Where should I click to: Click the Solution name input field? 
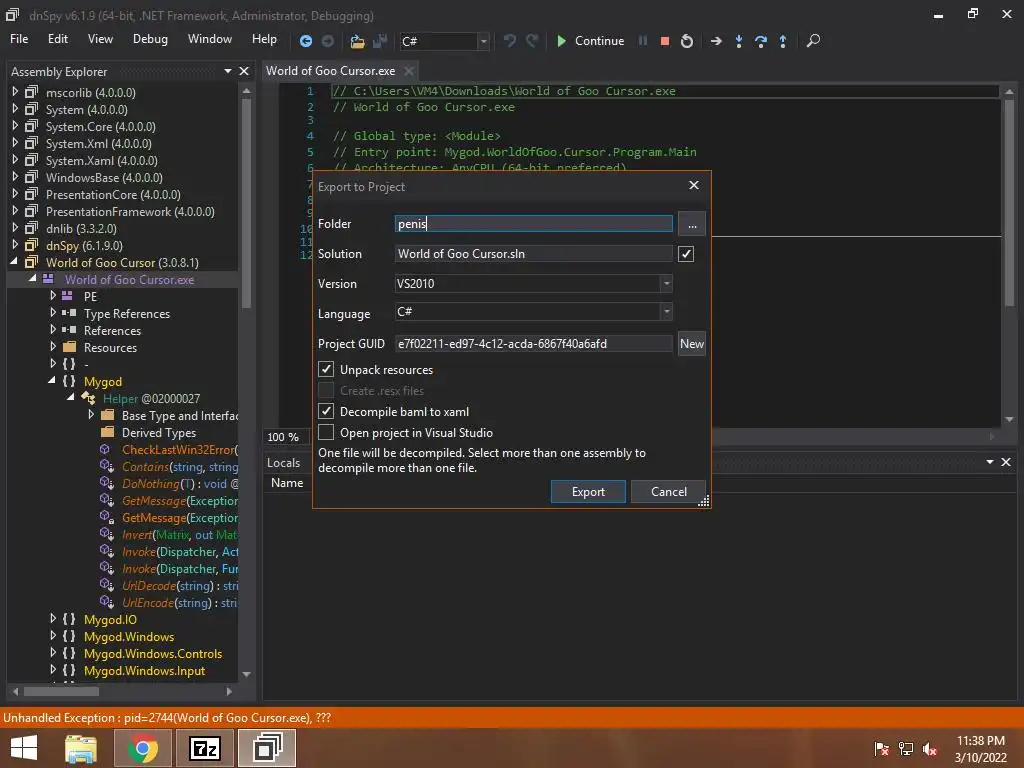534,254
